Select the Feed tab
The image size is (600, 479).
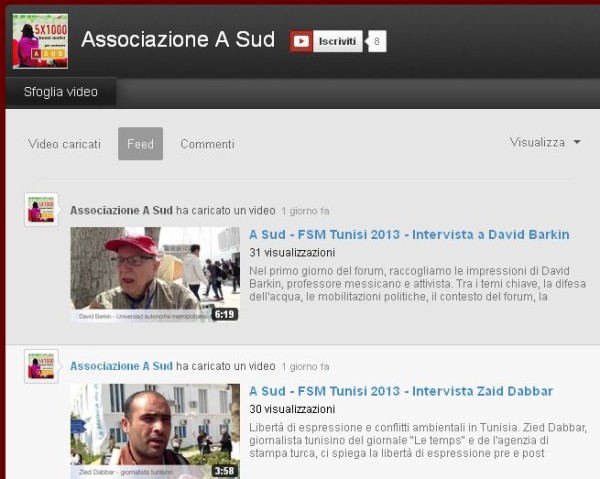(x=140, y=144)
